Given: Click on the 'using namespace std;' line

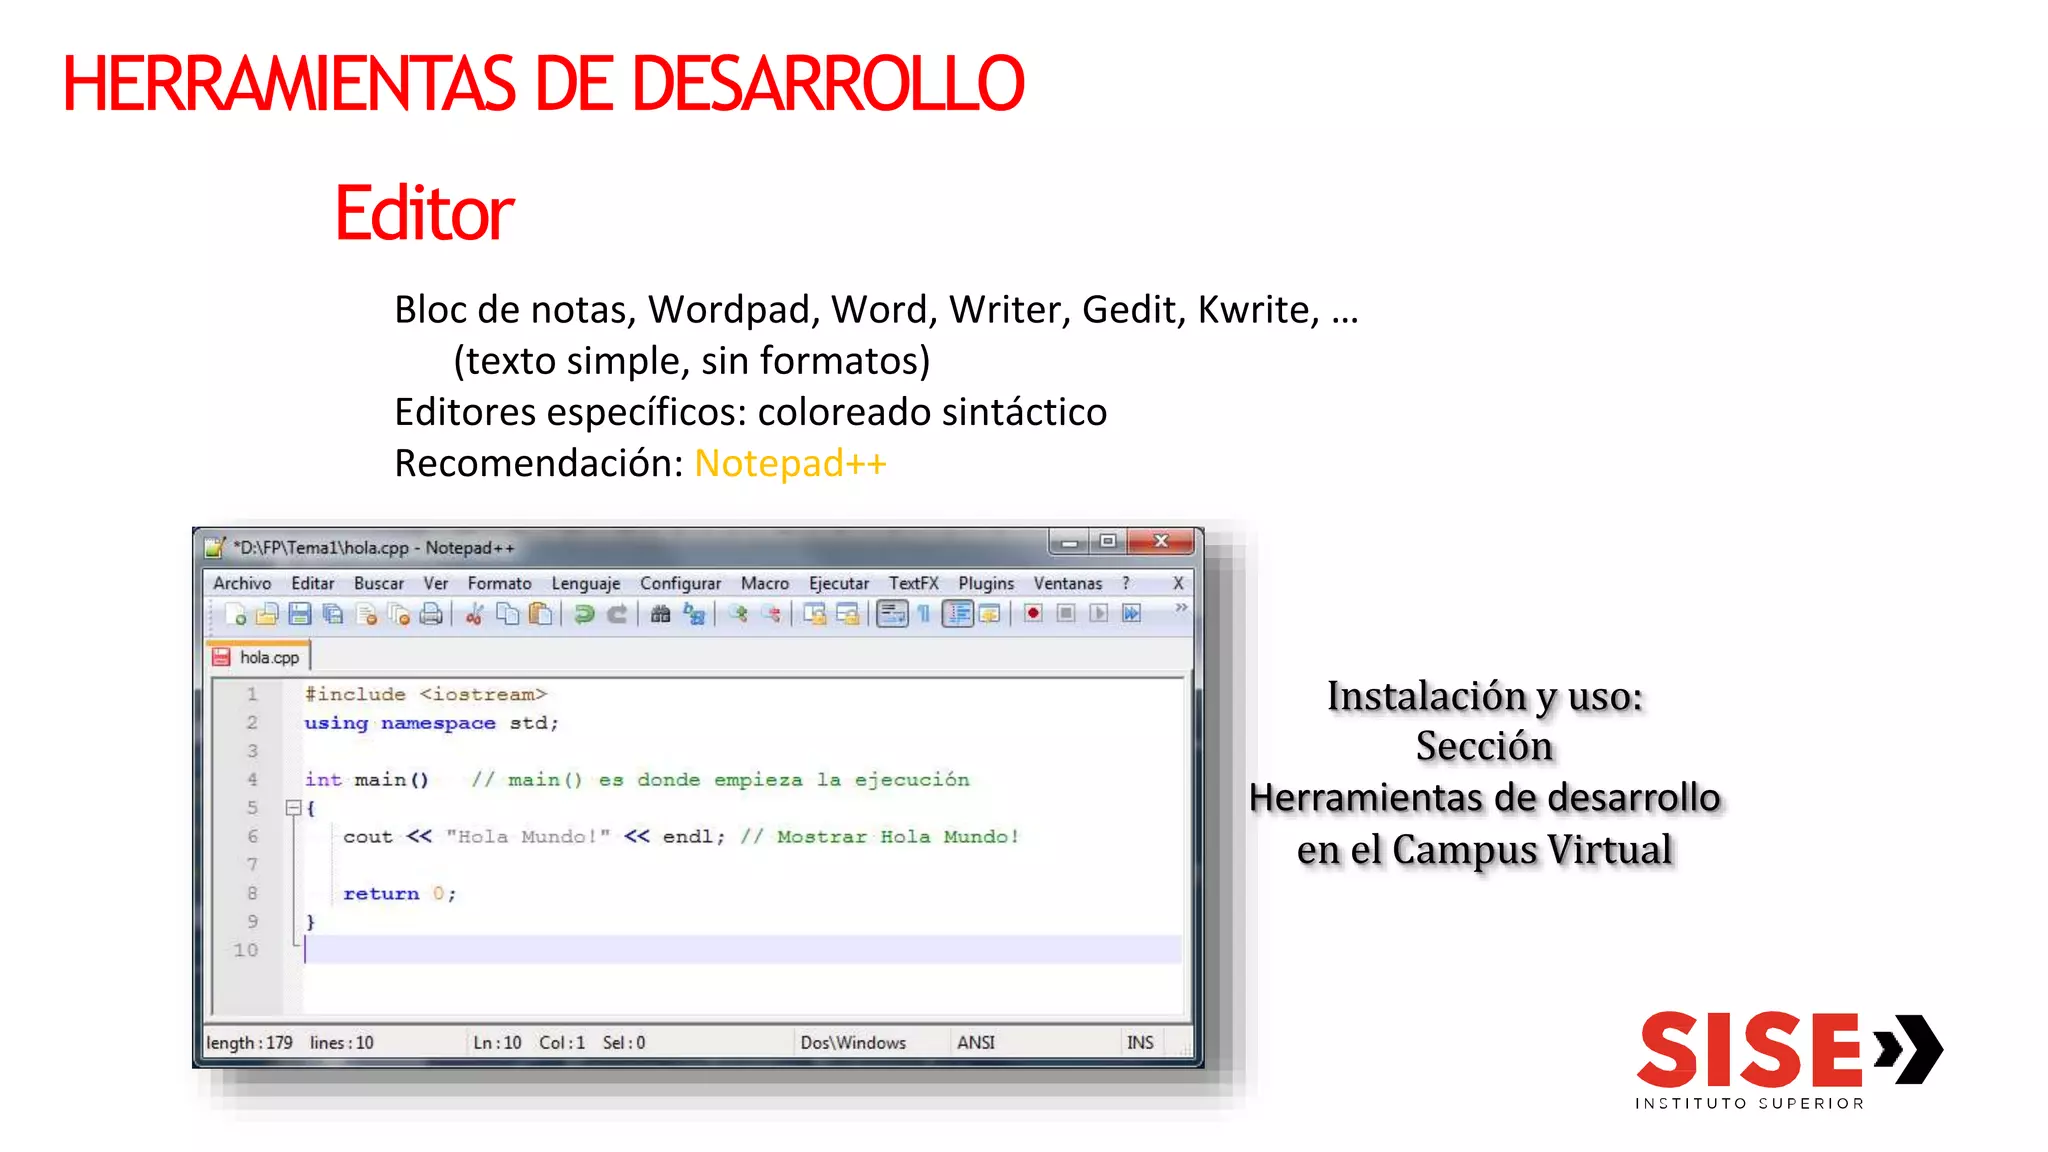Looking at the screenshot, I should [x=431, y=723].
